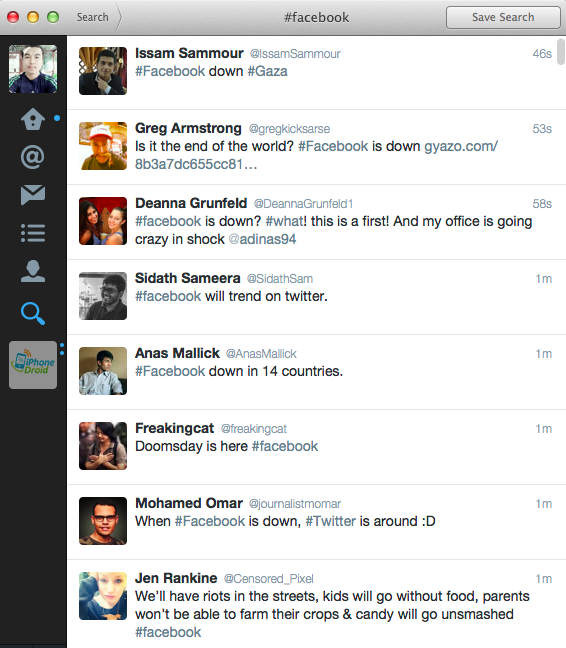The width and height of the screenshot is (566, 648).
Task: Open the Lists icon in sidebar
Action: (33, 233)
